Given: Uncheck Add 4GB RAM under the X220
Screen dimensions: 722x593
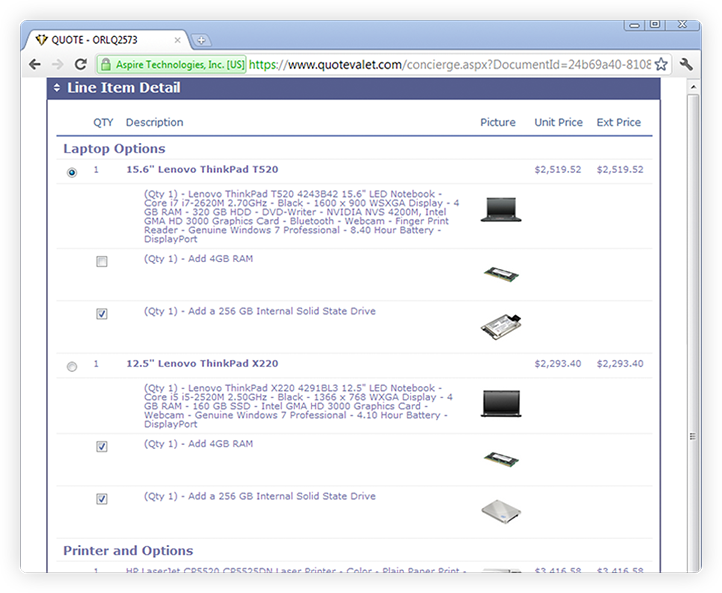Looking at the screenshot, I should pos(102,446).
